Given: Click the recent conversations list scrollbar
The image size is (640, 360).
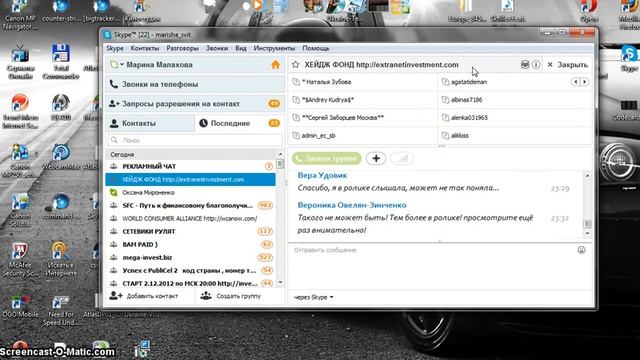Looking at the screenshot, I should pos(280,219).
